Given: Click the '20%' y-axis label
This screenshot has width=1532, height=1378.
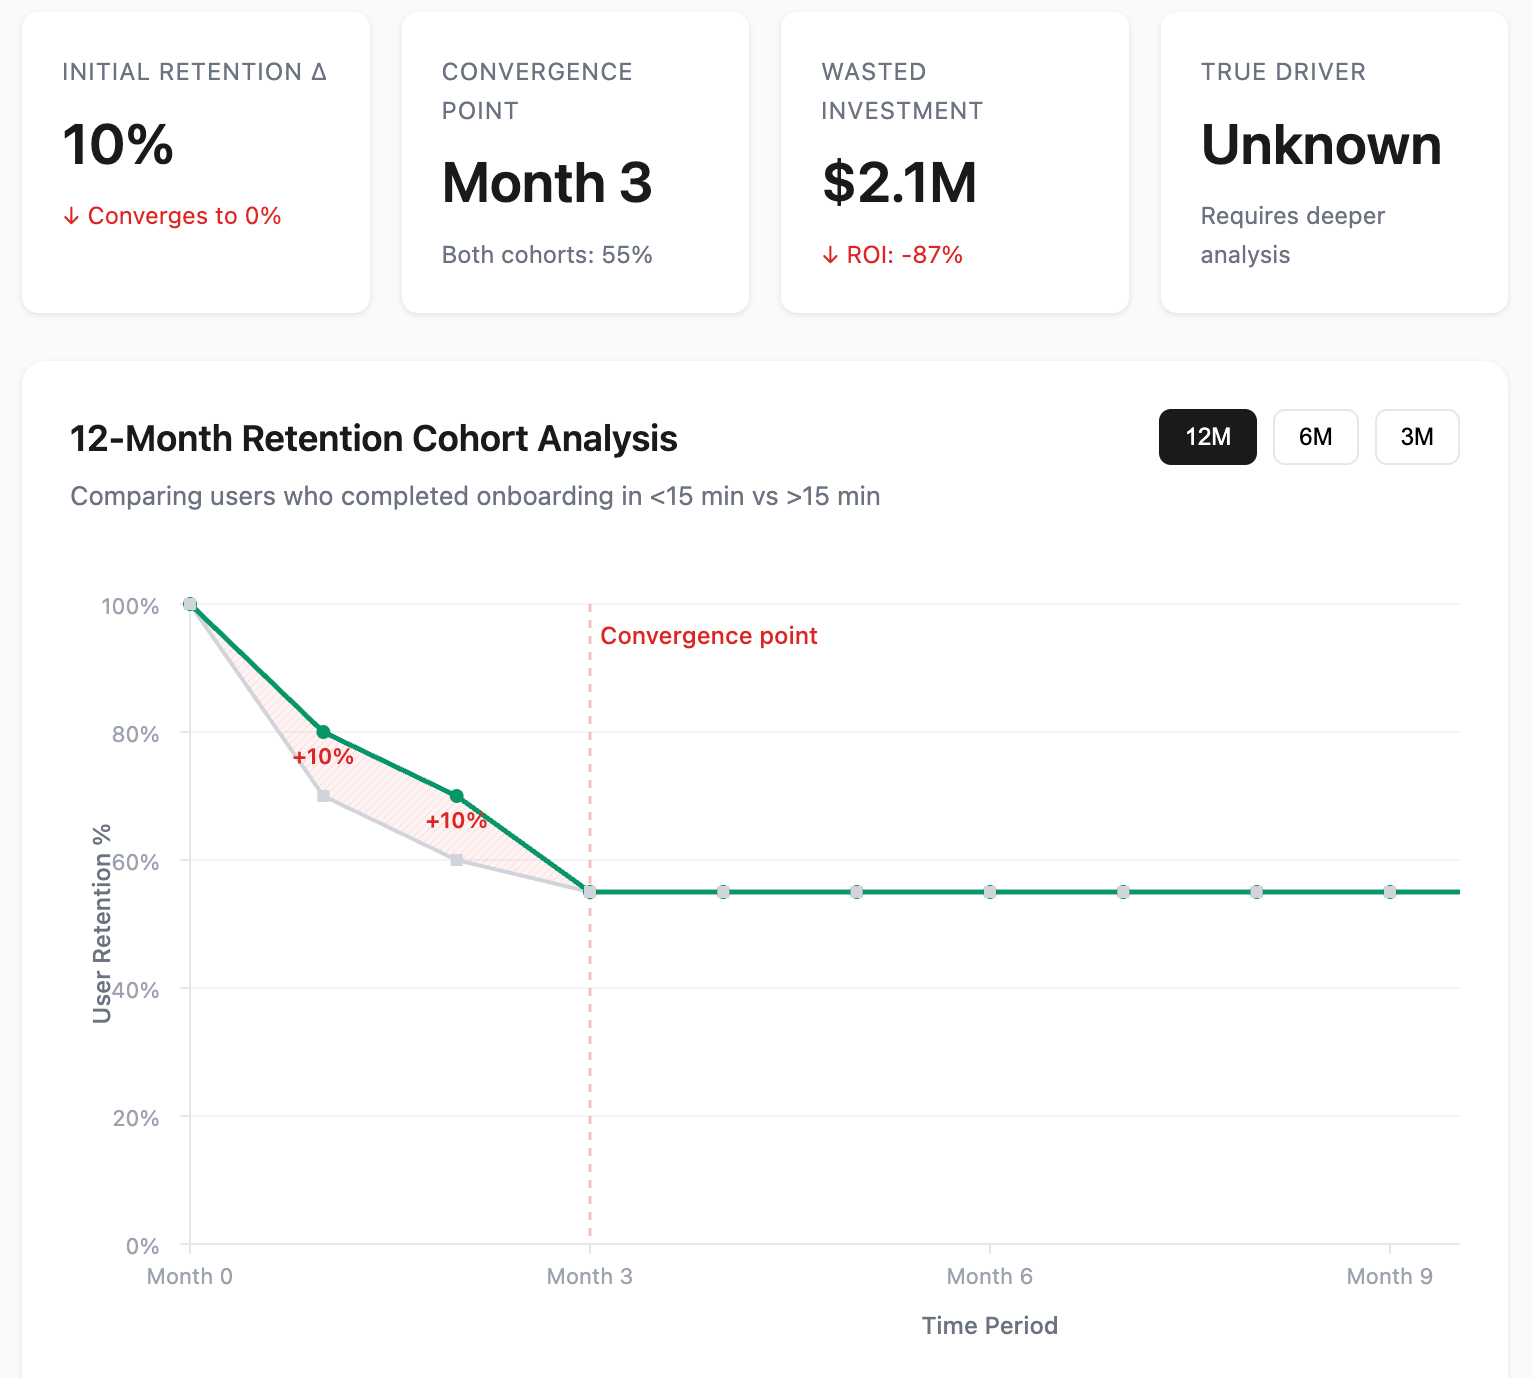Looking at the screenshot, I should coord(136,1119).
